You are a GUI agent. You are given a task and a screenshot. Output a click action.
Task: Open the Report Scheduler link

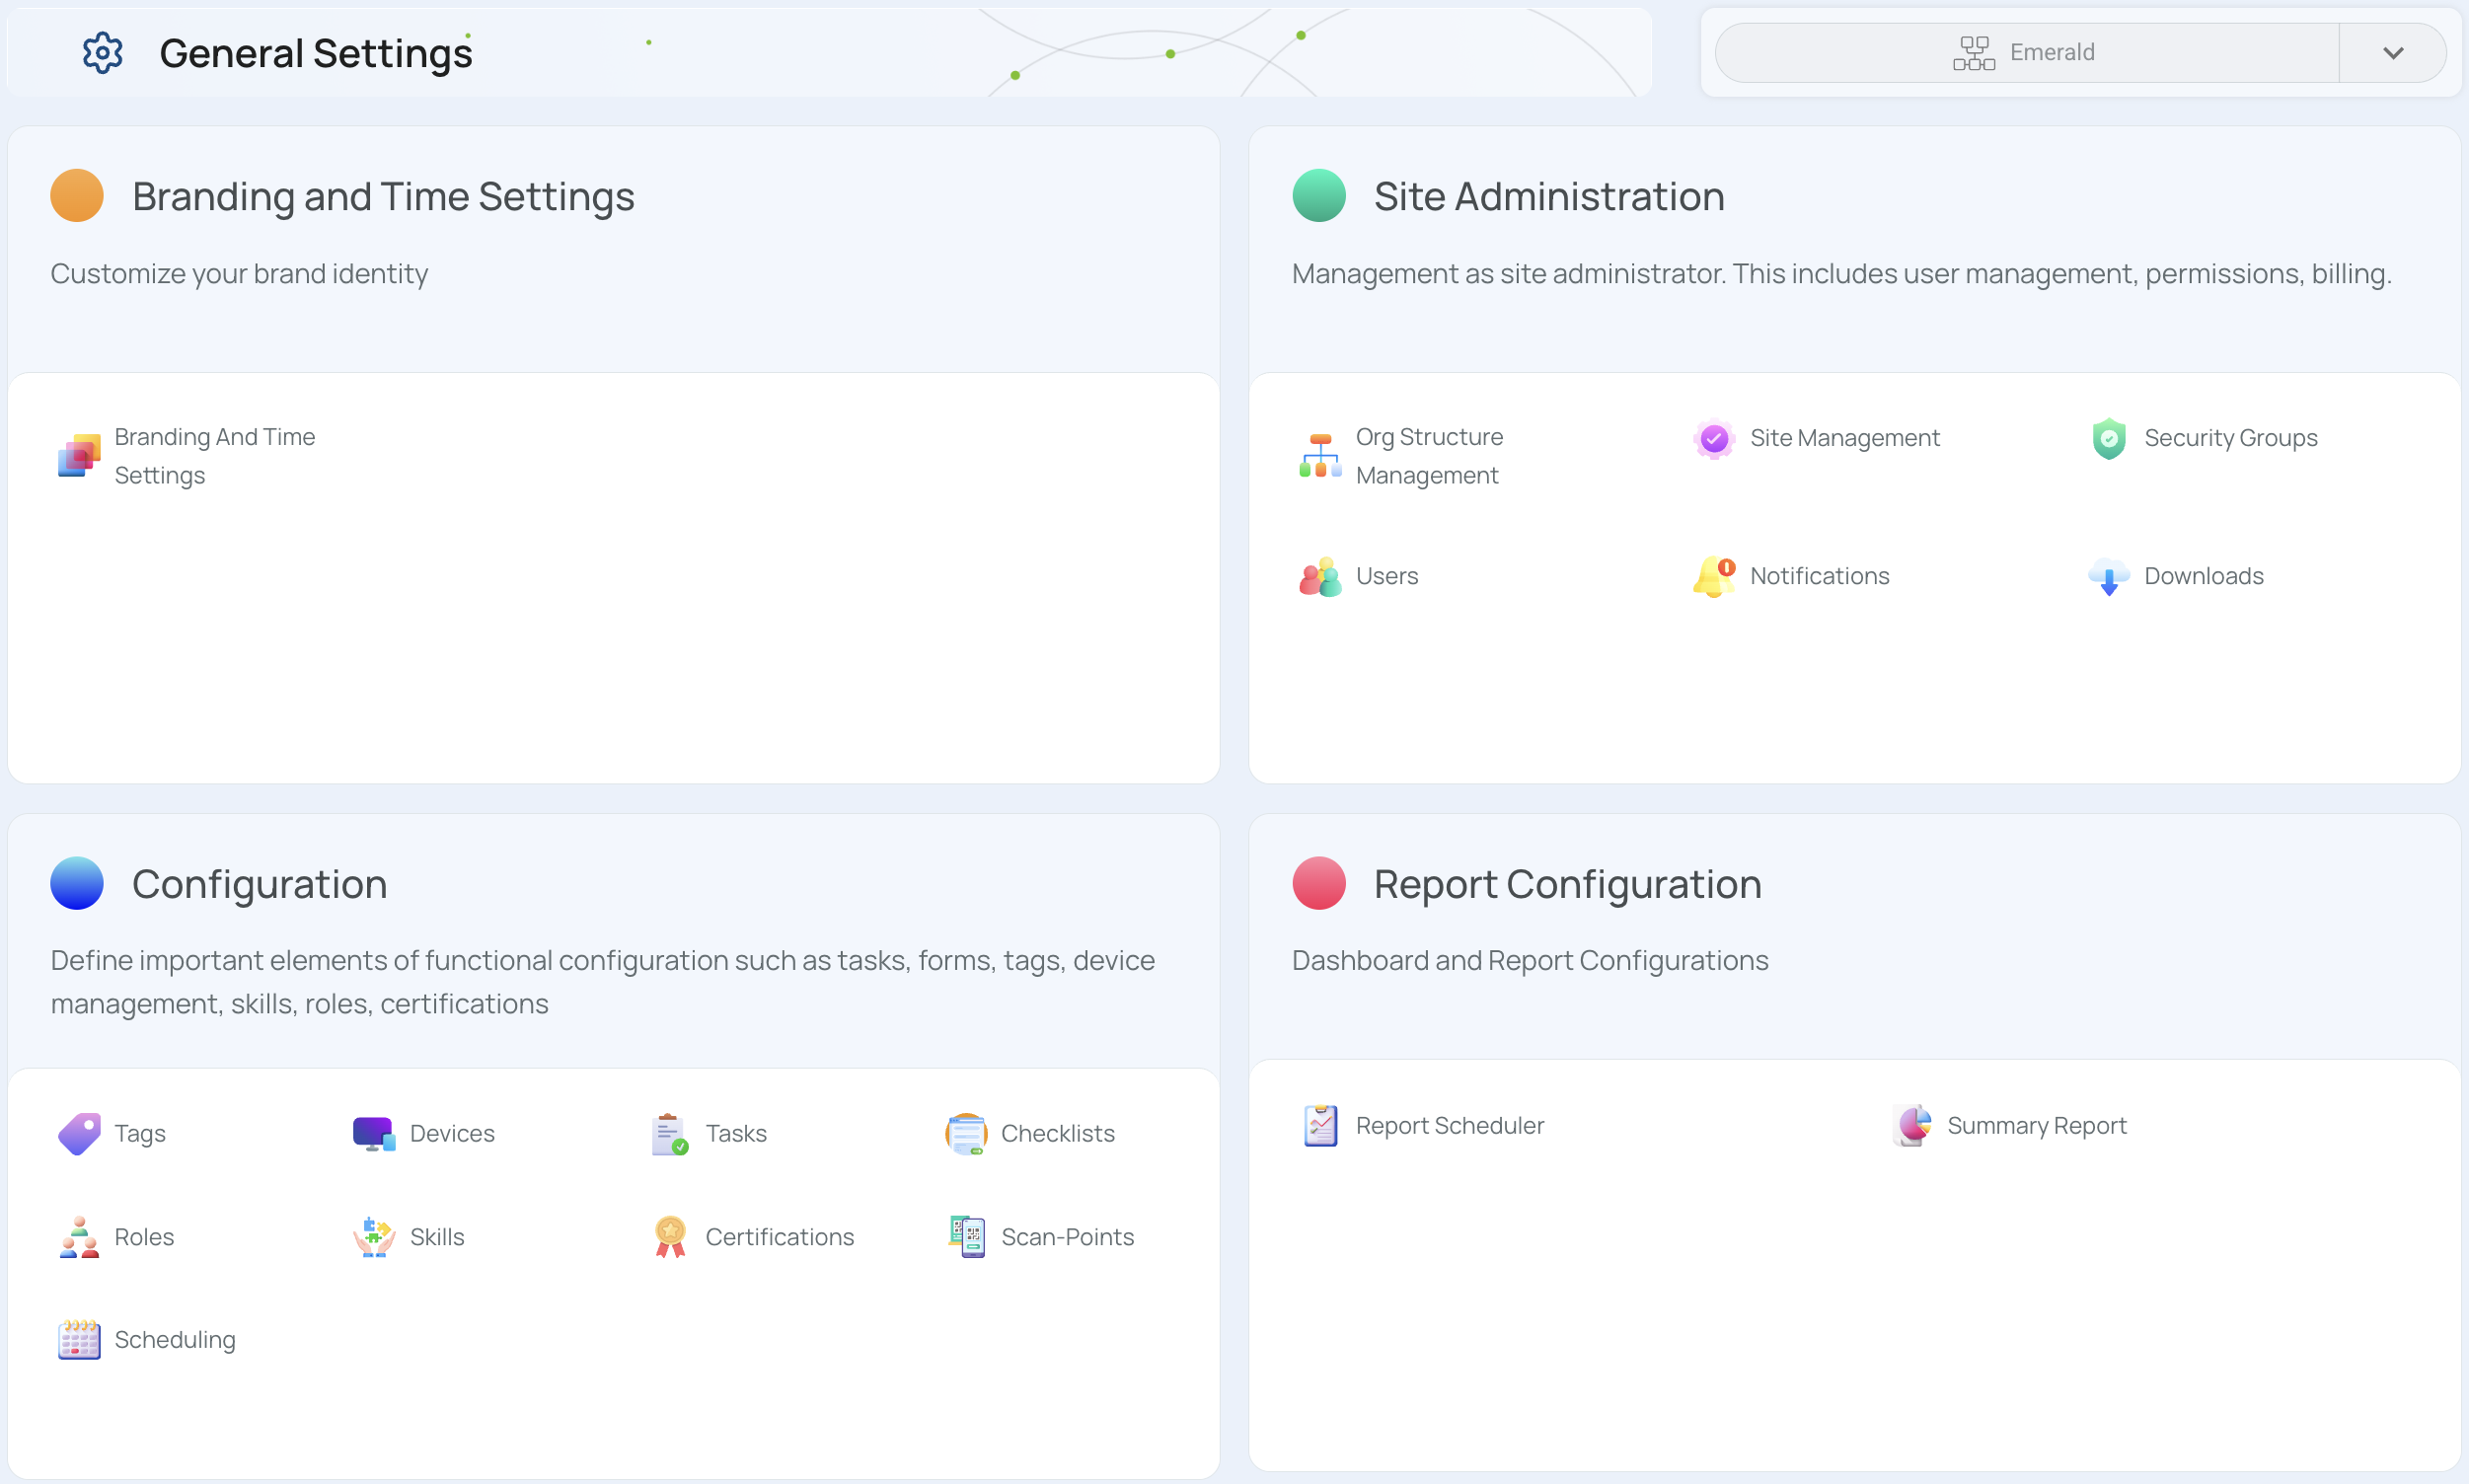[x=1449, y=1125]
